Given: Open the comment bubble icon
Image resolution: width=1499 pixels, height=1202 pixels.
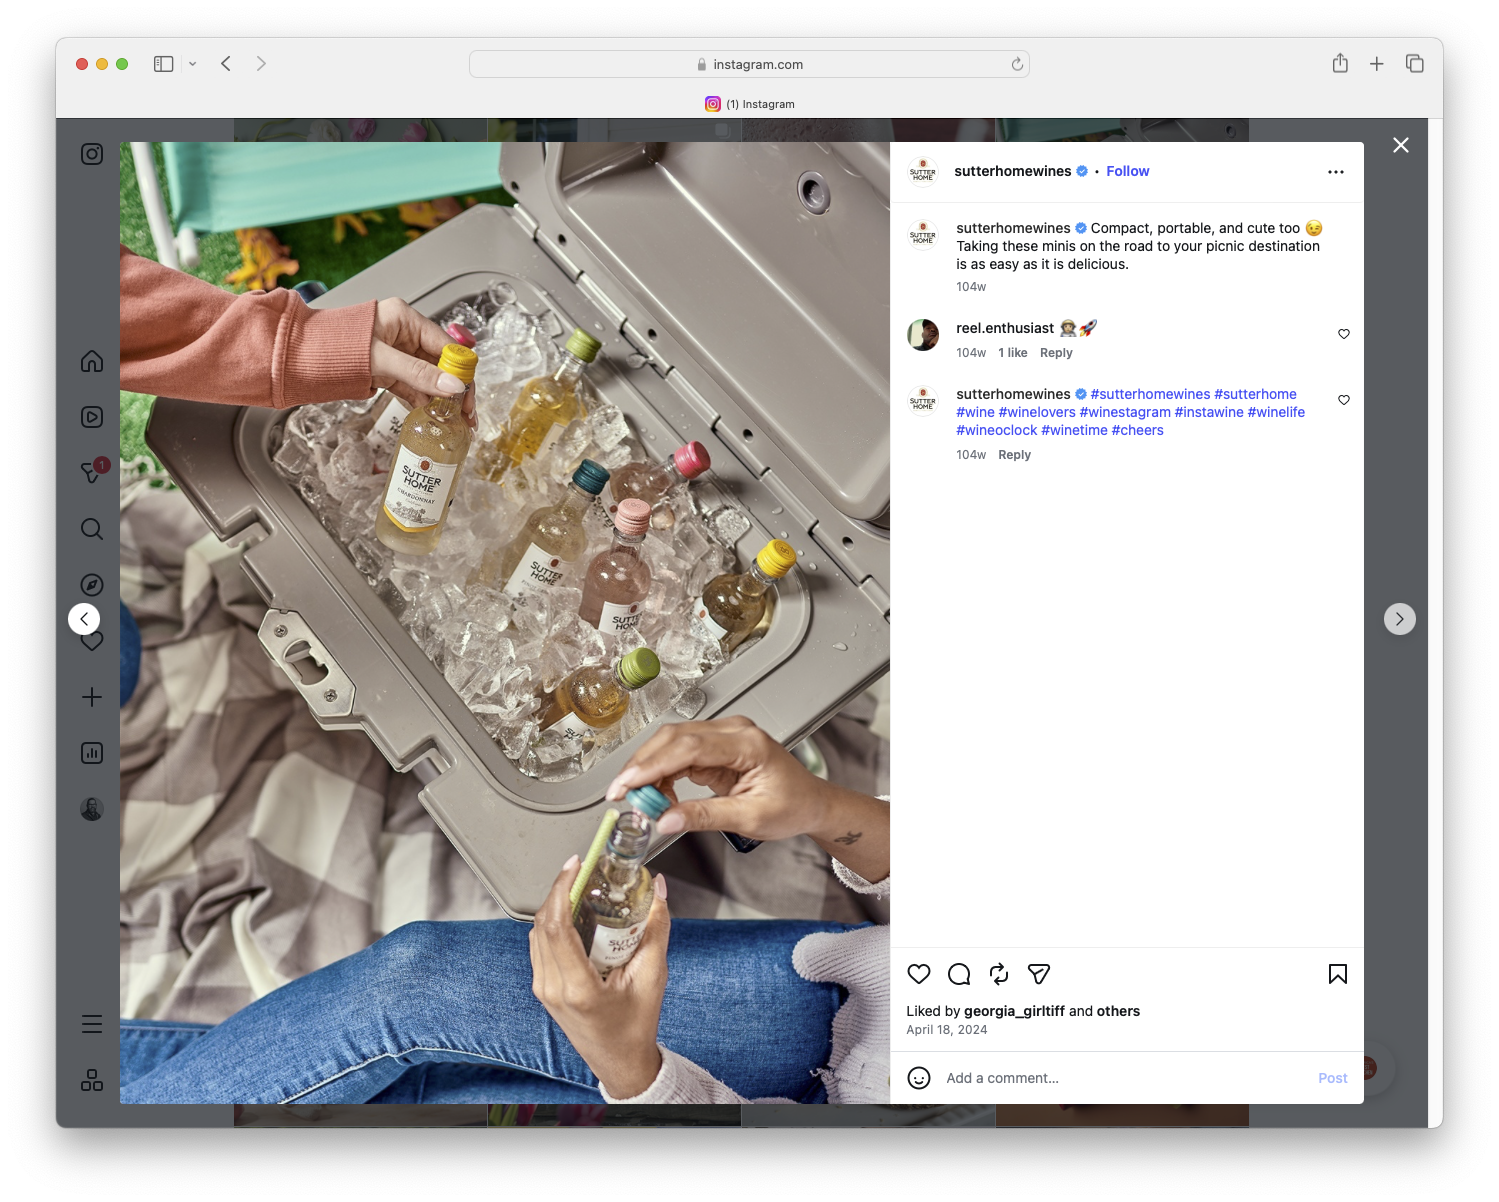Looking at the screenshot, I should coord(958,974).
